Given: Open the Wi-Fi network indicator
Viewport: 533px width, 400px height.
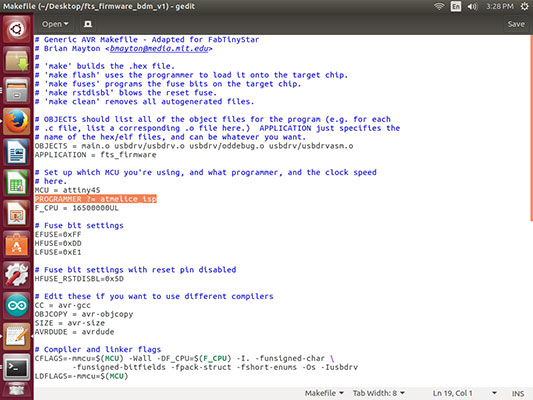Looking at the screenshot, I should (x=439, y=6).
